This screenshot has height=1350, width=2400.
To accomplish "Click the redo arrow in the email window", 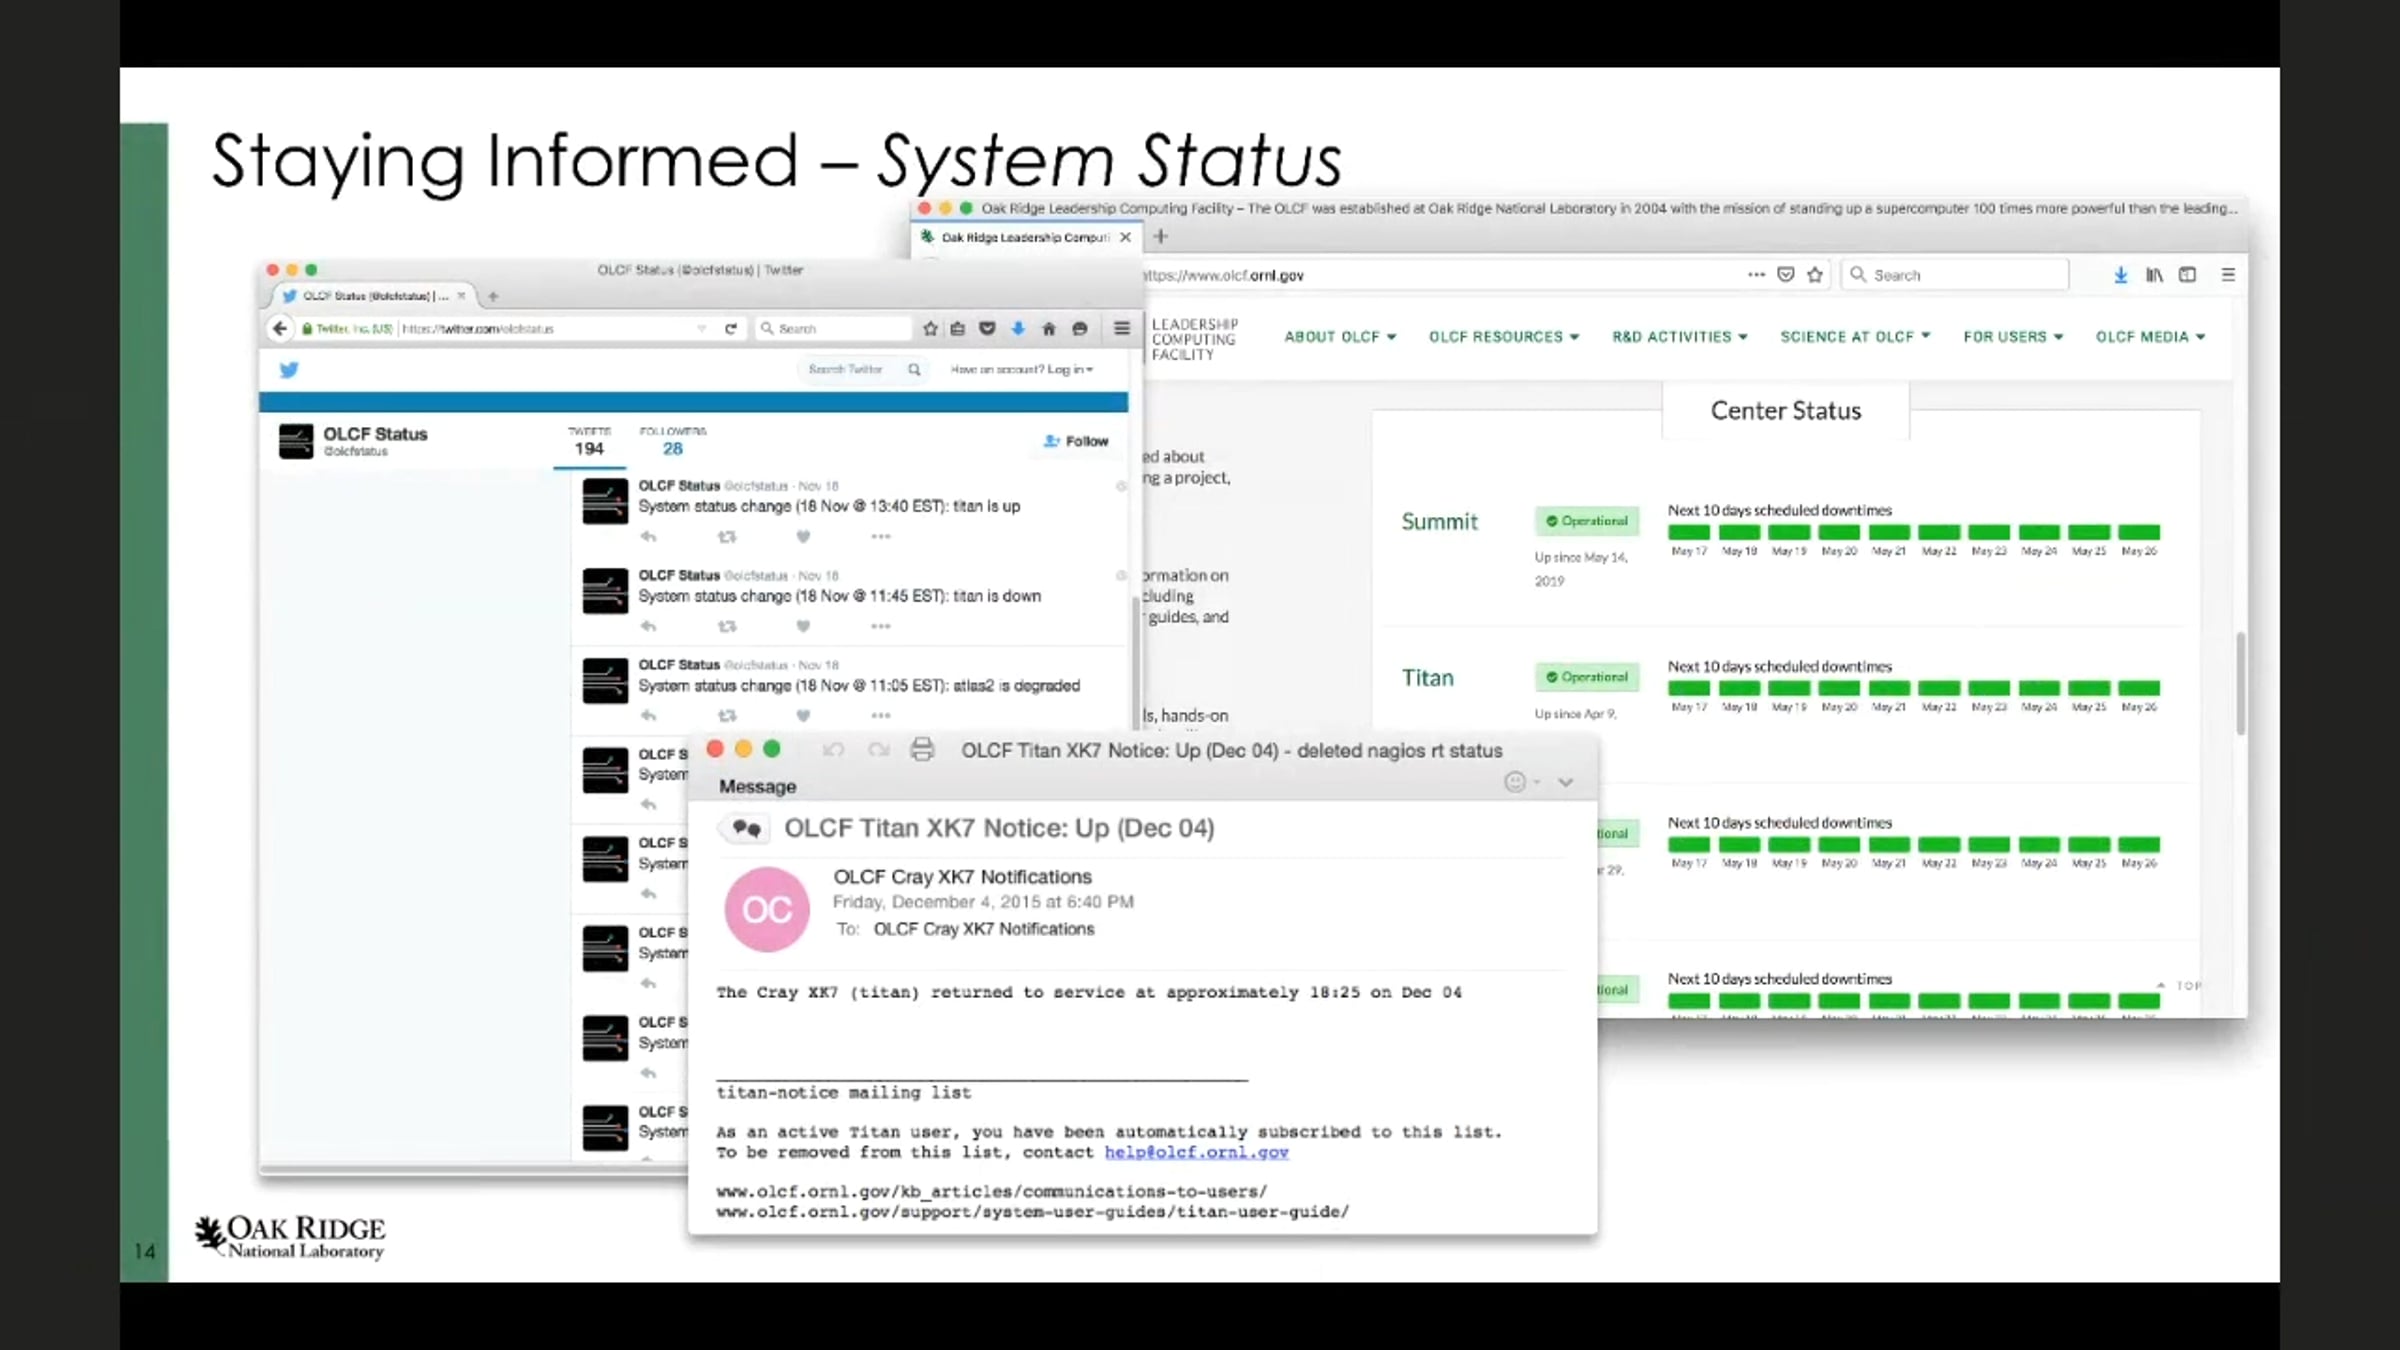I will [x=879, y=750].
